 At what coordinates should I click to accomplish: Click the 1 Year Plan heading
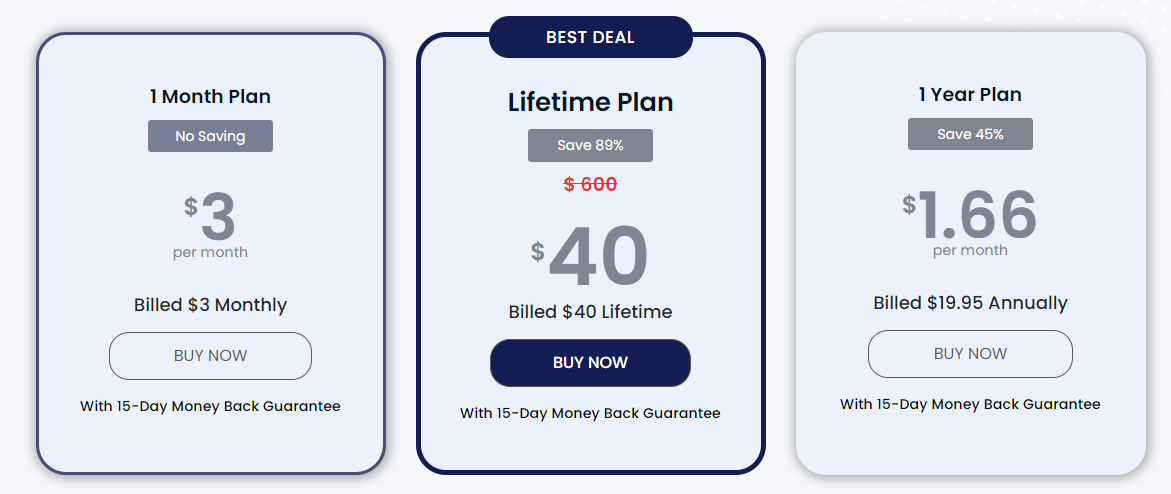tap(970, 94)
